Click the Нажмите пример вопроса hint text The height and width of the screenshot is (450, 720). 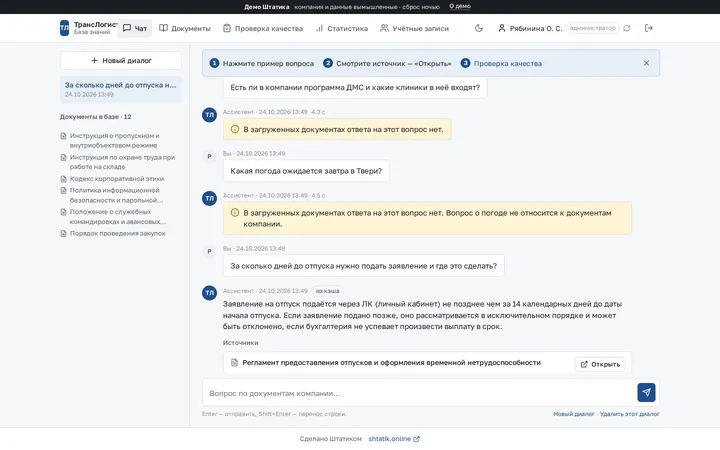click(268, 63)
